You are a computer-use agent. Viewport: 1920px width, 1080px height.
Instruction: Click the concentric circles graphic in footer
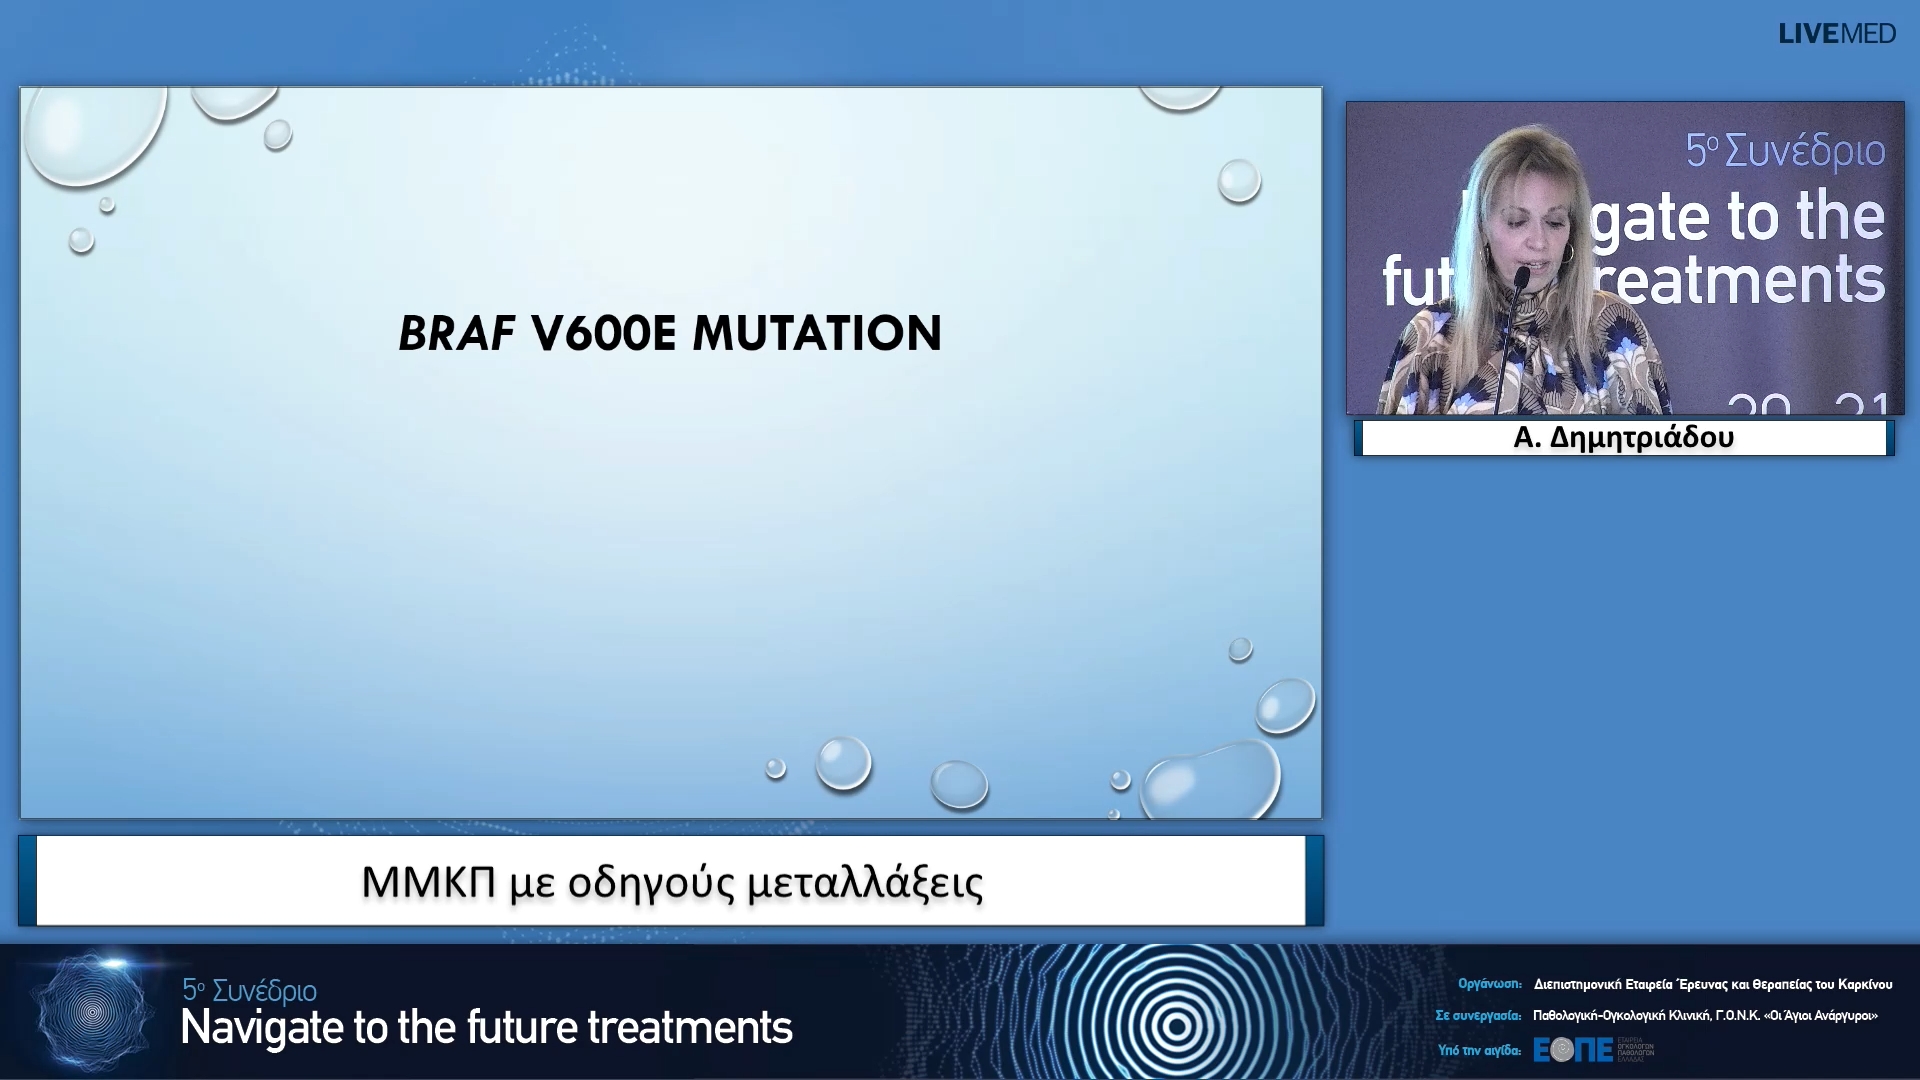pyautogui.click(x=1177, y=1024)
